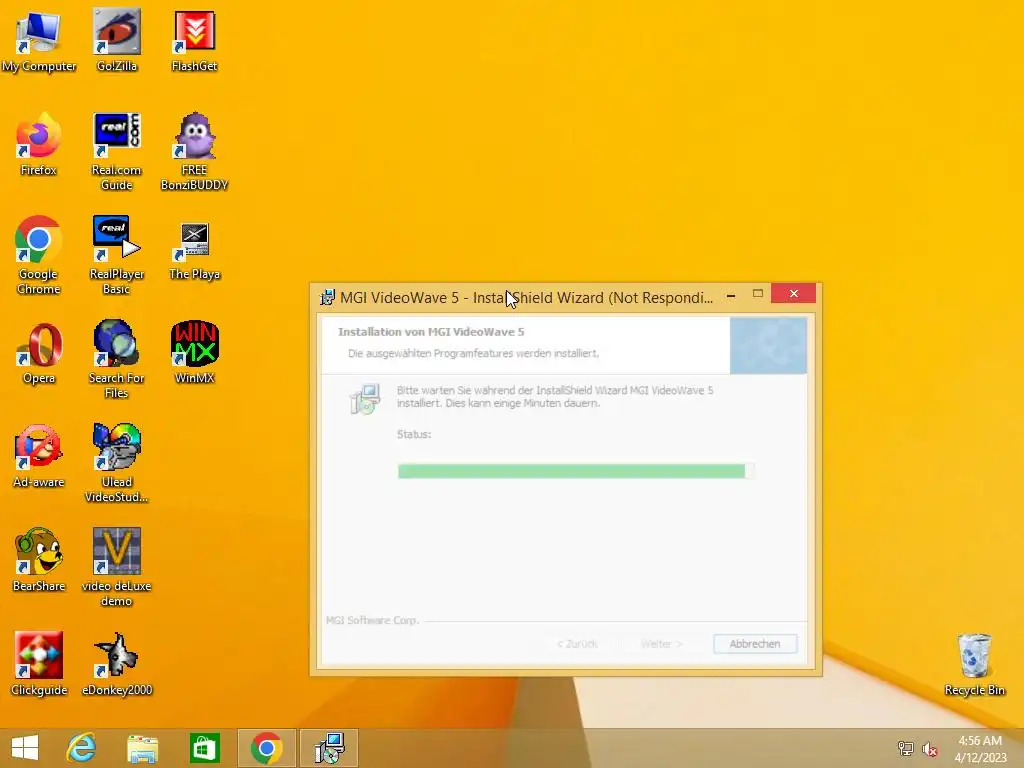Click the "MGI Software Corp." text
Viewport: 1024px width, 768px height.
(372, 620)
